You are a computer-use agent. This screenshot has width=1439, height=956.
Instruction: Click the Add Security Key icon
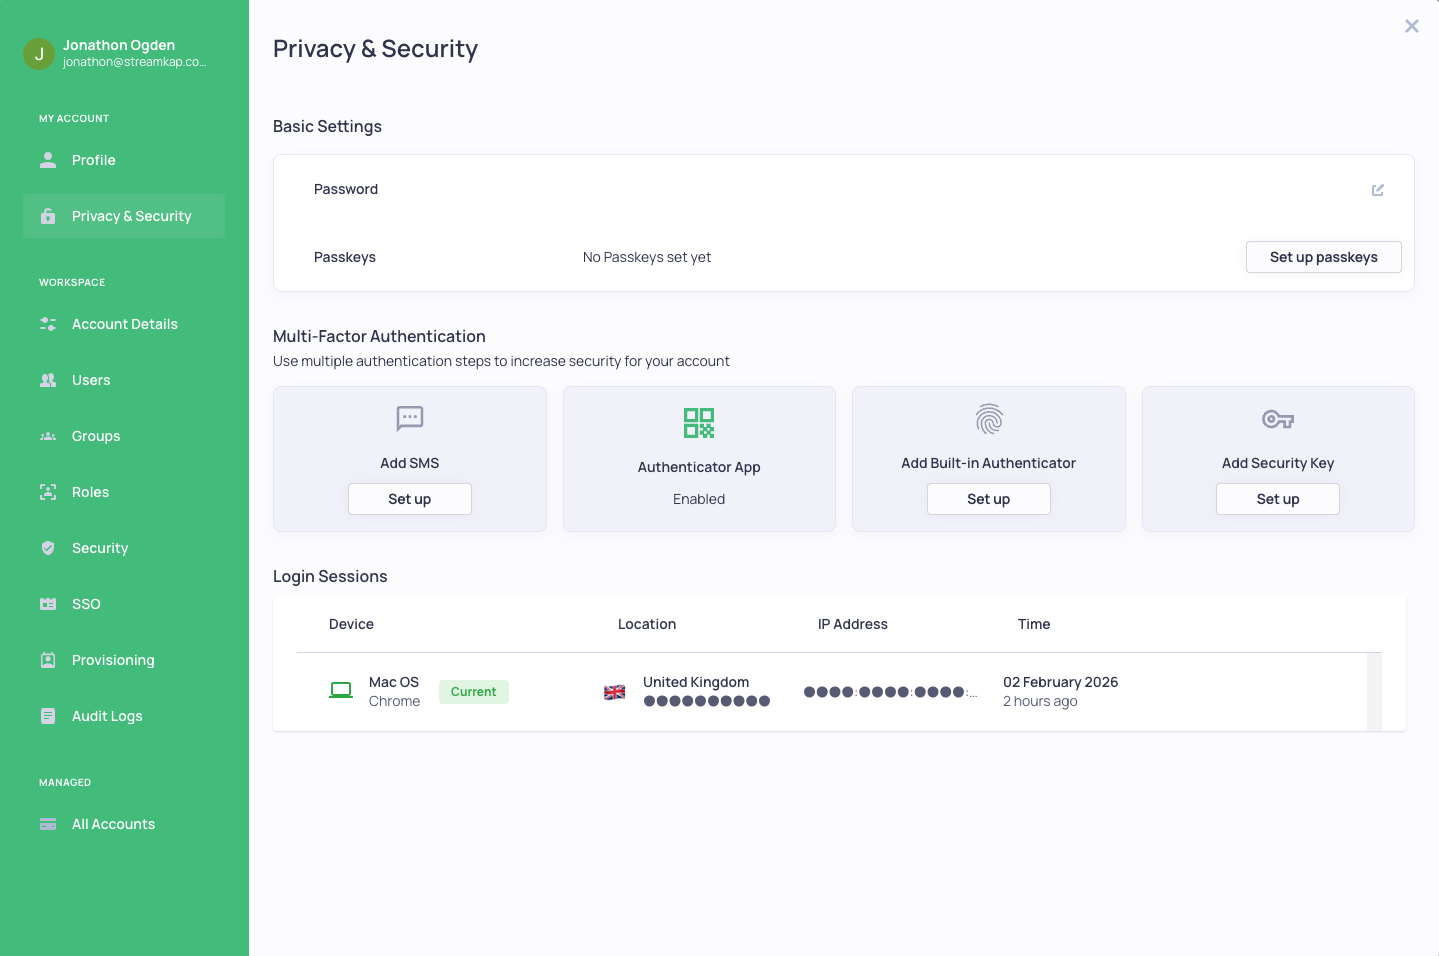point(1277,419)
